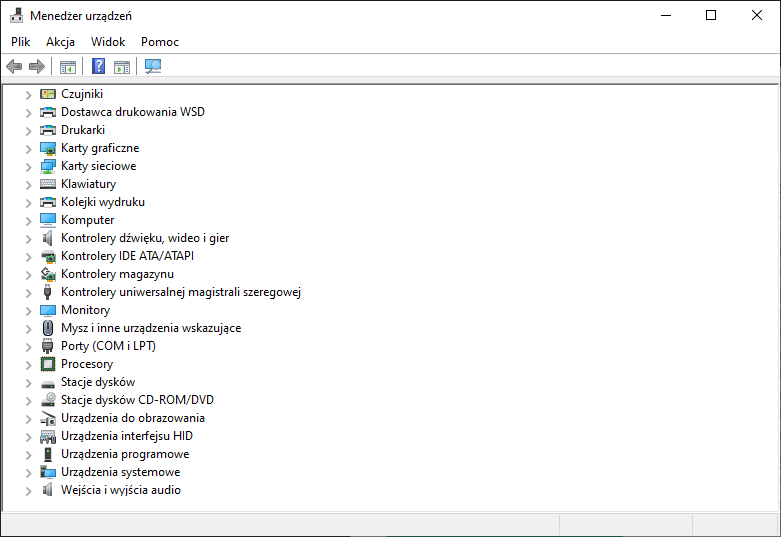Click the Karty sieciowe network icon
781x538 pixels.
(48, 166)
